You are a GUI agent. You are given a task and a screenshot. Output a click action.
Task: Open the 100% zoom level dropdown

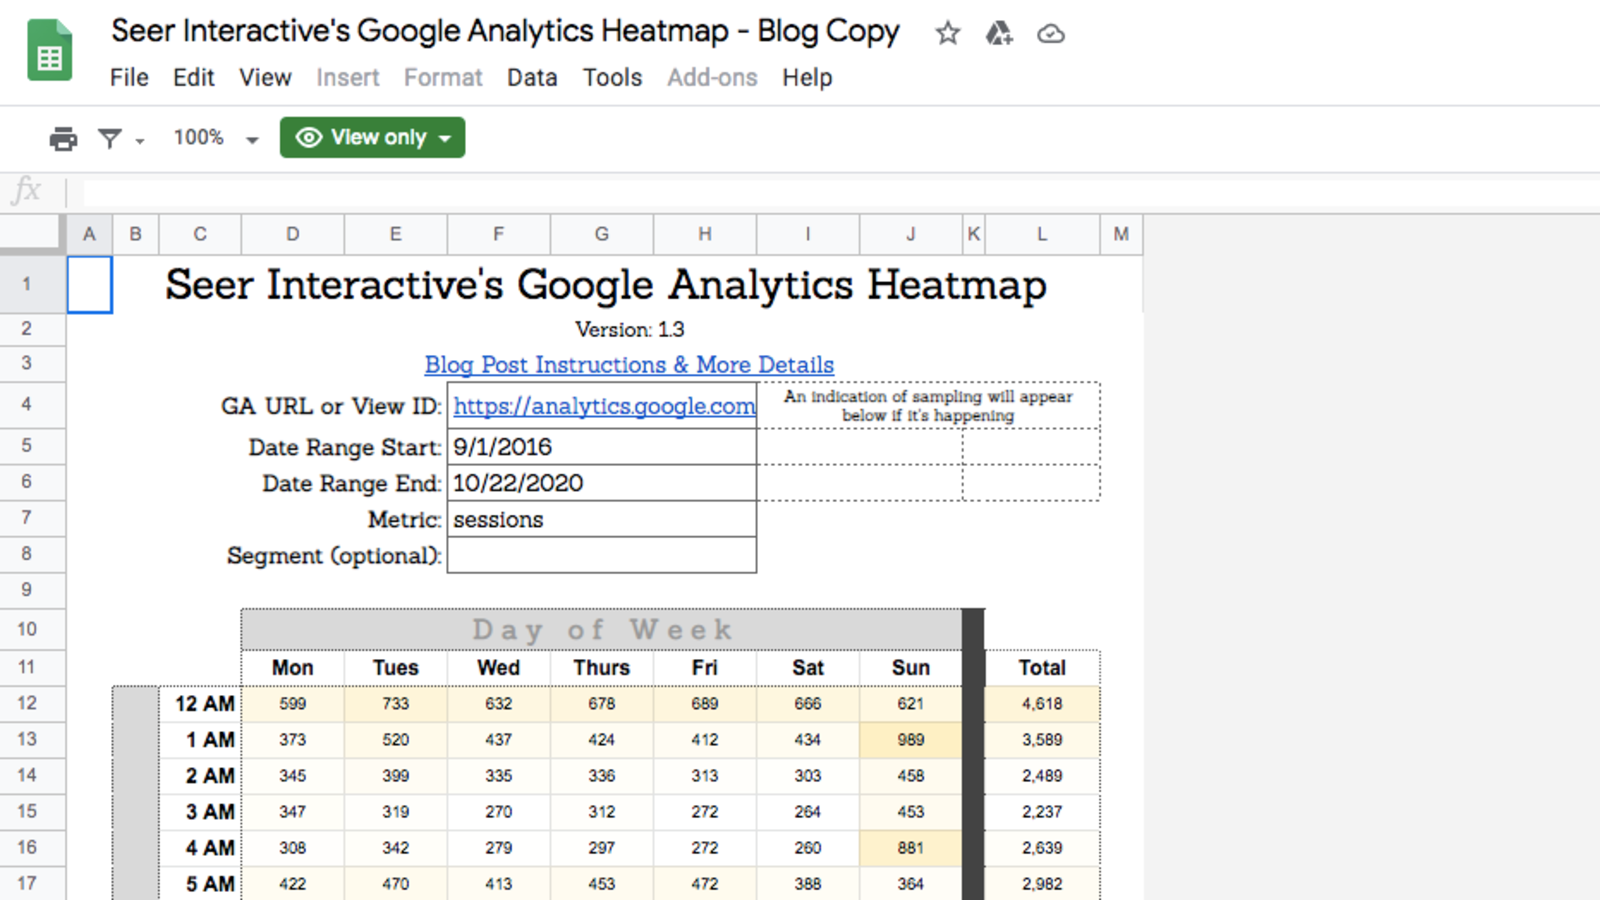[x=215, y=138]
